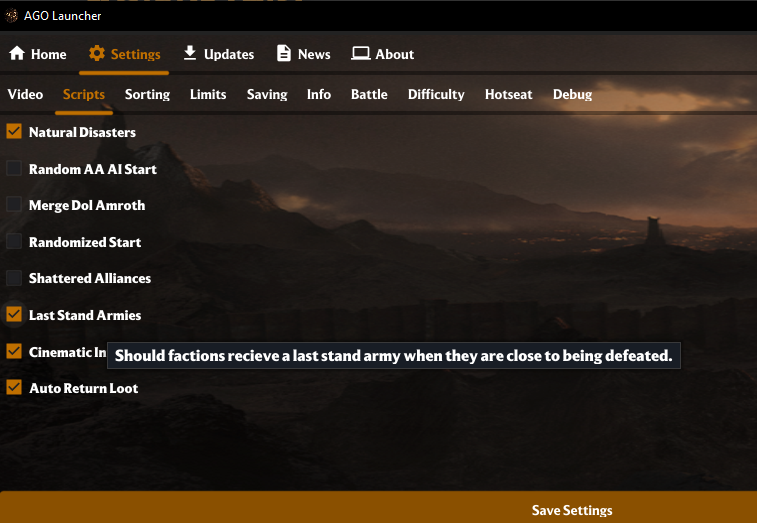Uncheck Last Stand Armies checkbox
This screenshot has width=757, height=523.
click(14, 314)
